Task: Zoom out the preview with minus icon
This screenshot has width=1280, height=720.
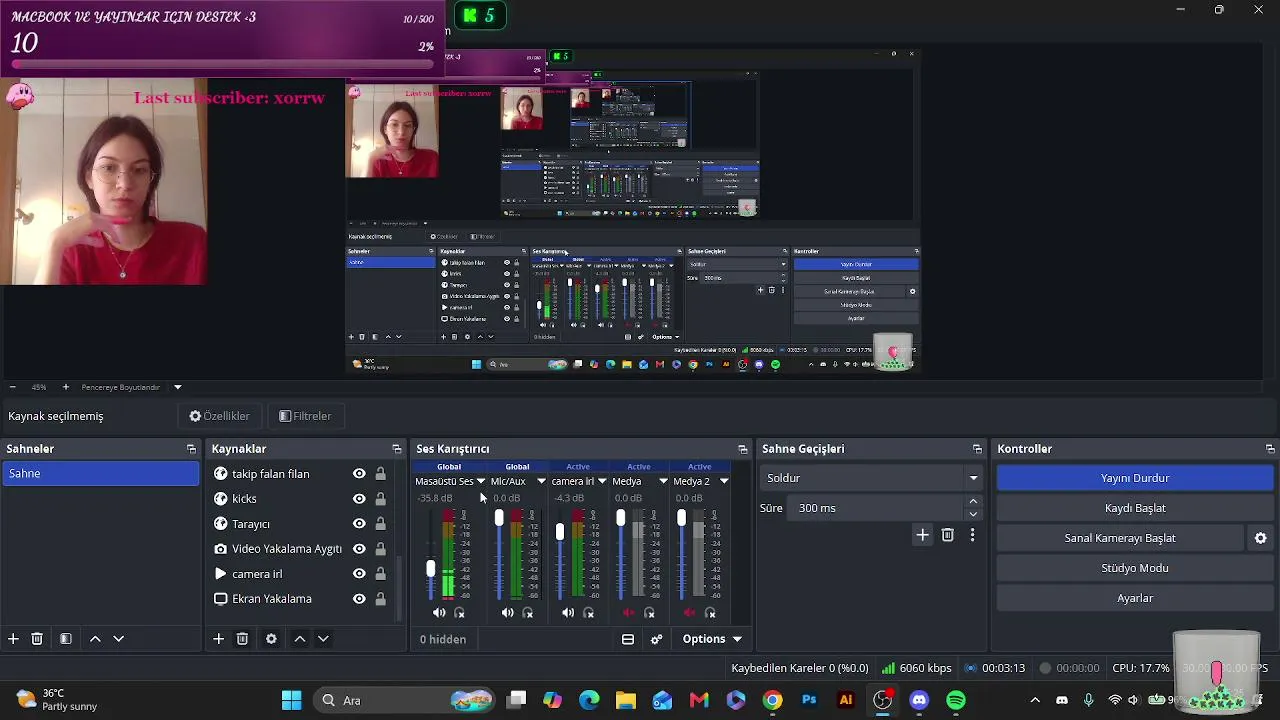Action: pyautogui.click(x=12, y=387)
